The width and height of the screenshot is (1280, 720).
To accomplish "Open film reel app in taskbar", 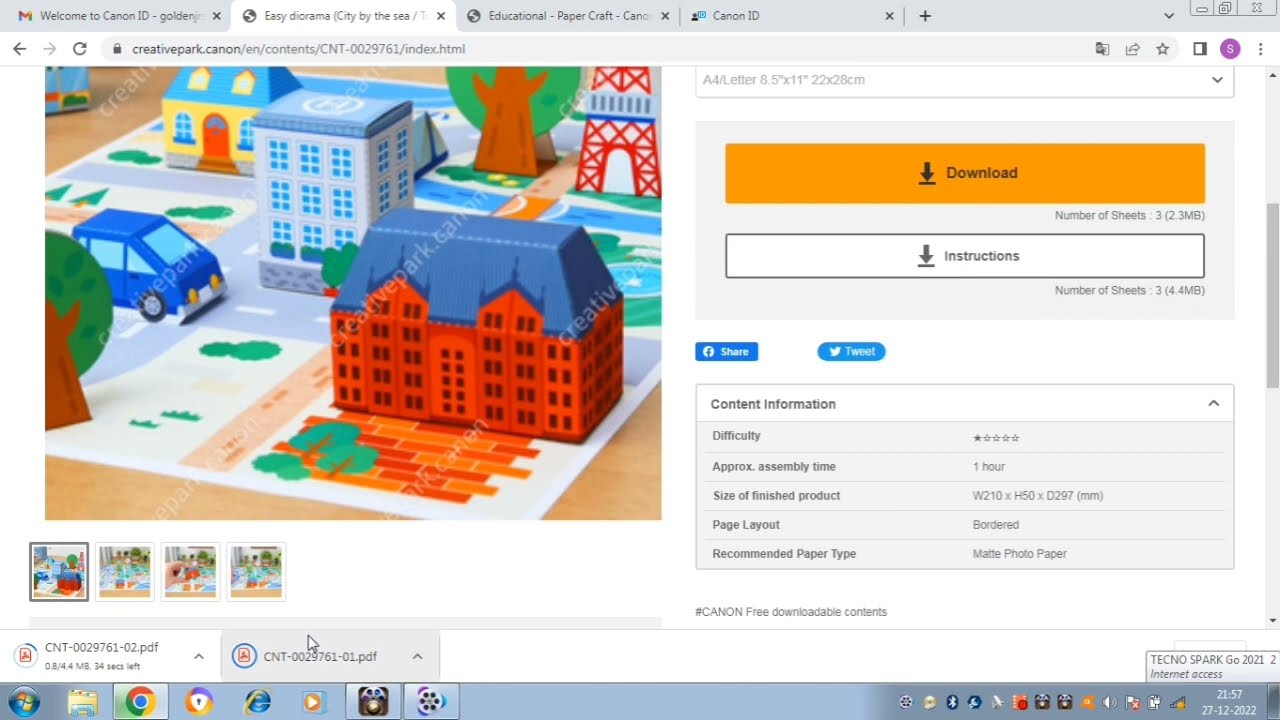I will [x=431, y=702].
